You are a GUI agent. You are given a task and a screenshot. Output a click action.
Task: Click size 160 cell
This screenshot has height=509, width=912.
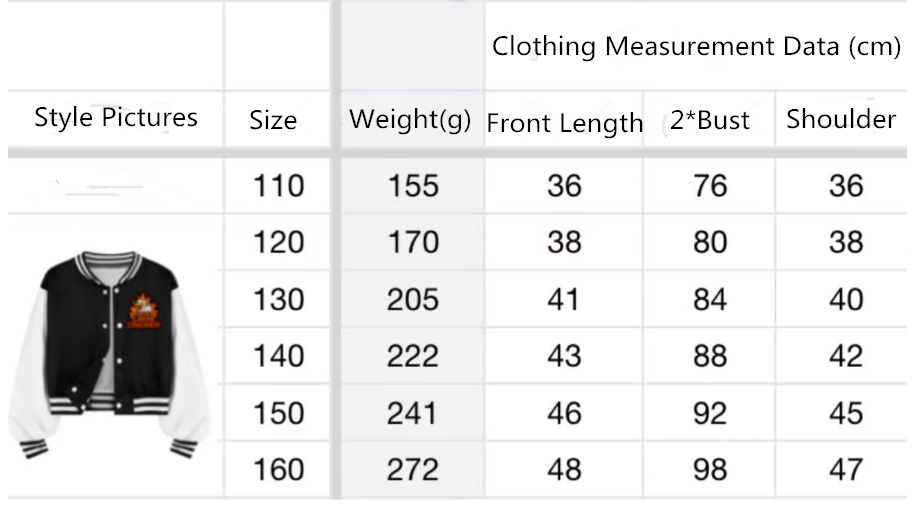click(278, 469)
